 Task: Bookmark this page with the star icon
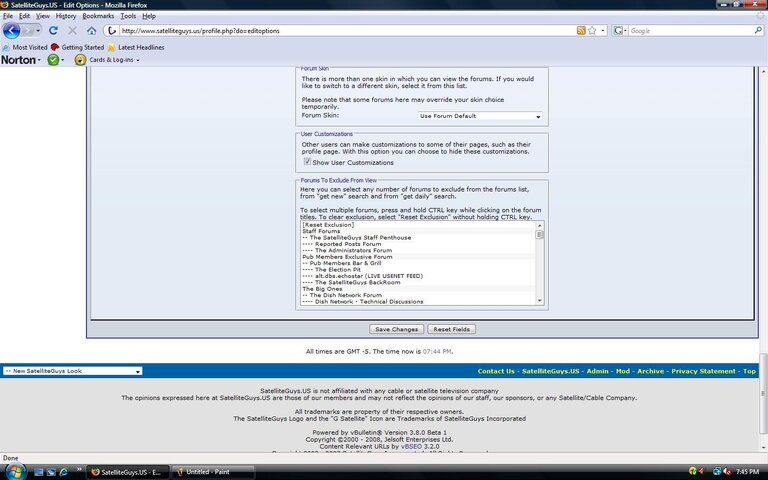click(592, 30)
